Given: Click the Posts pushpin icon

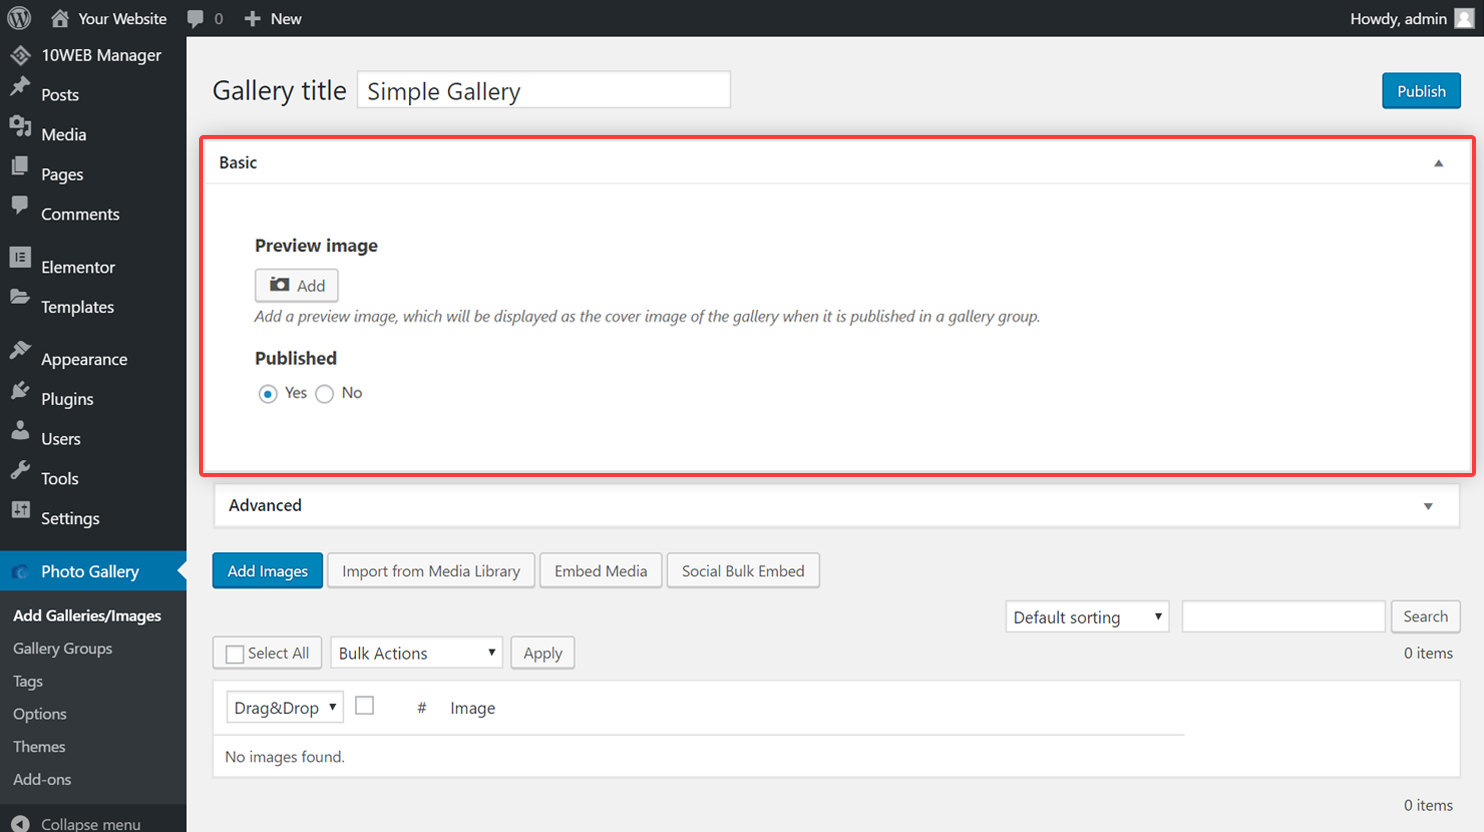Looking at the screenshot, I should (x=20, y=87).
